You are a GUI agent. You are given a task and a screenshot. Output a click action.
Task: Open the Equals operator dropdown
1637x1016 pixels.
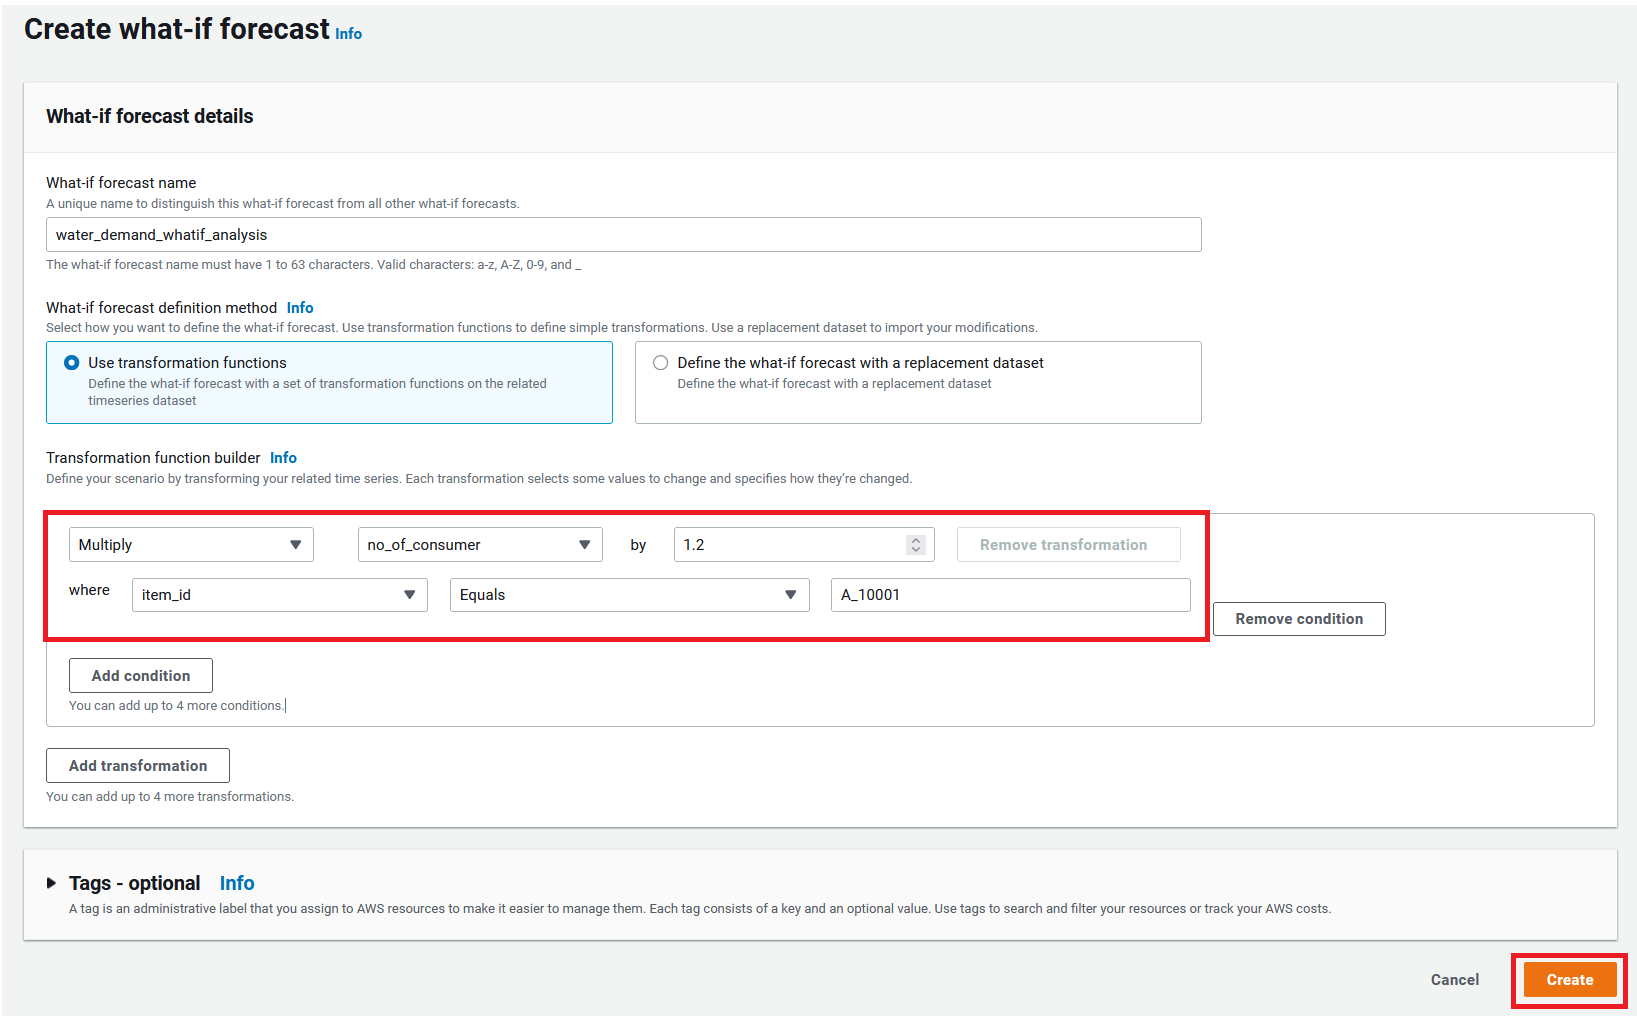[630, 595]
